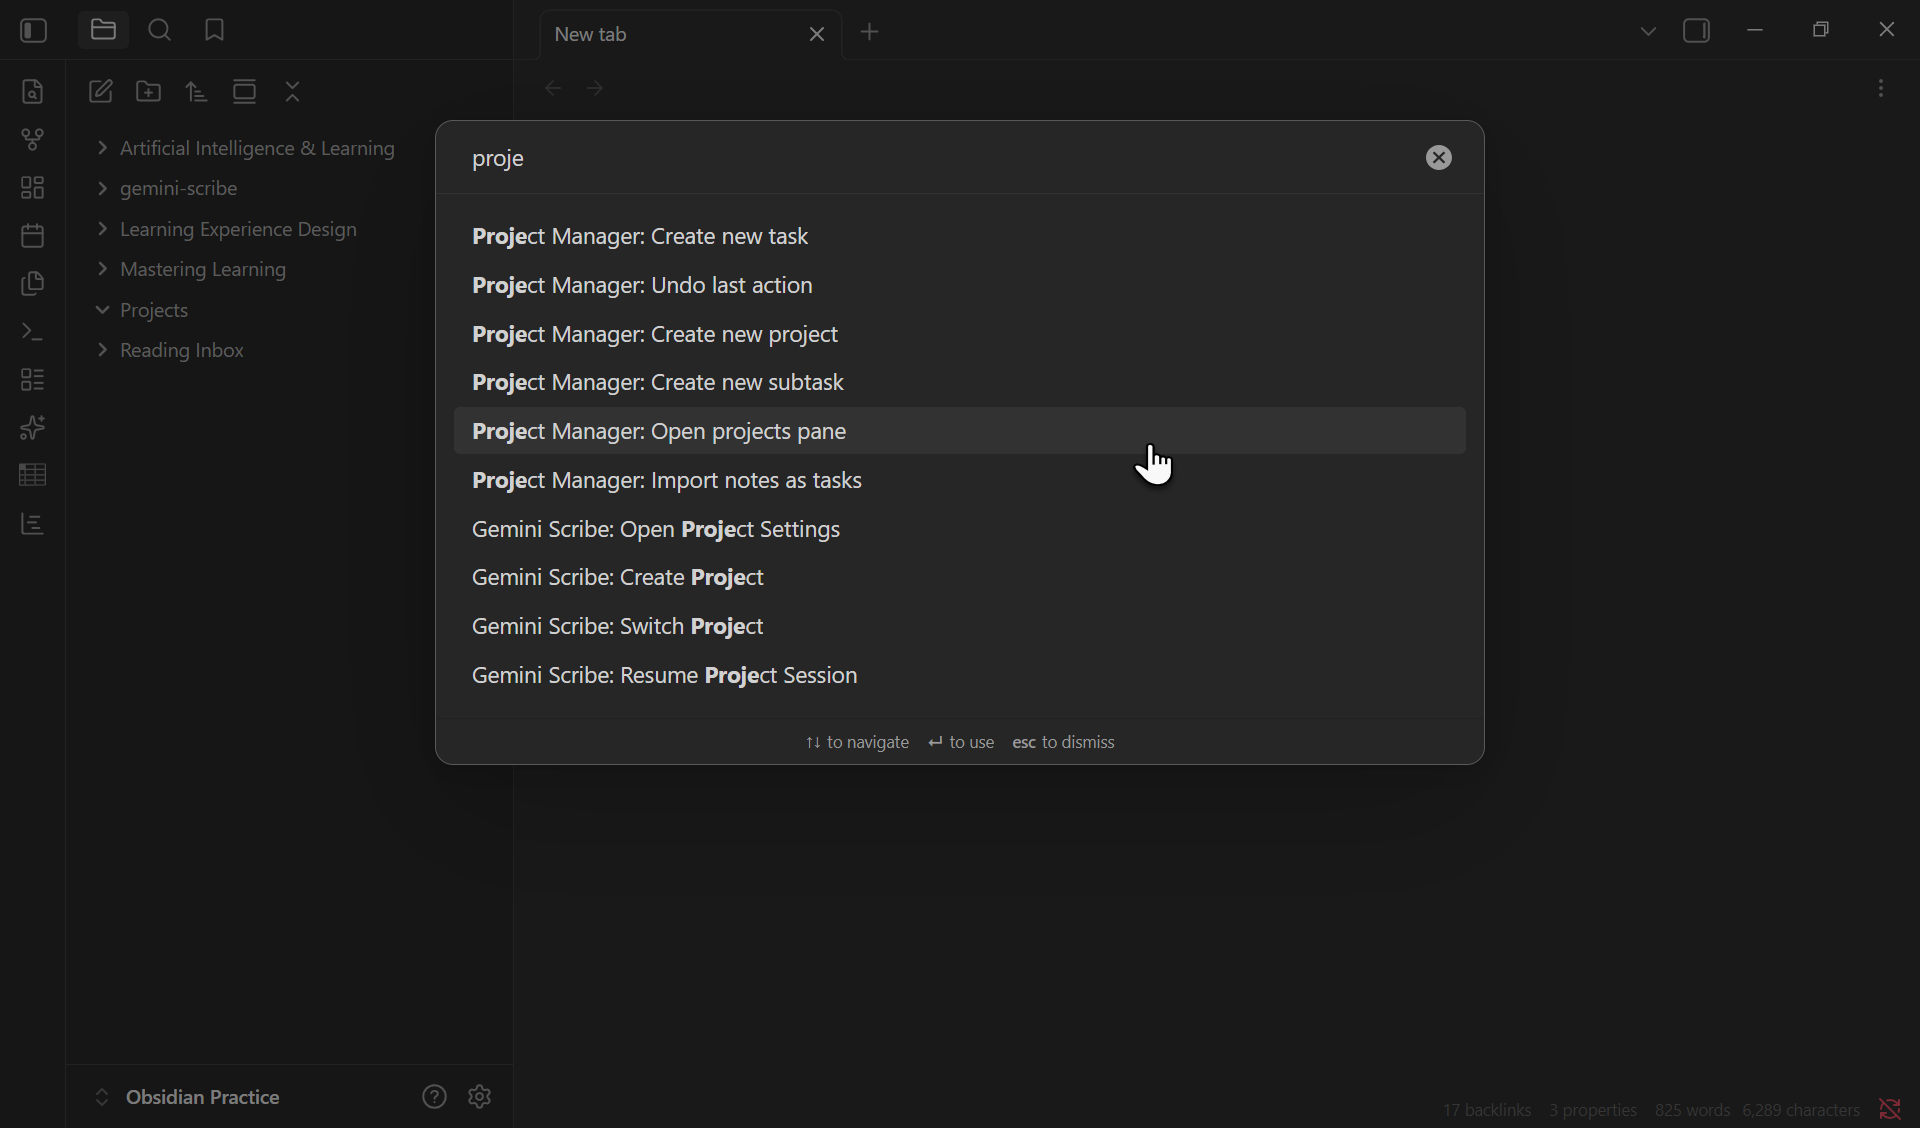1920x1128 pixels.
Task: Select Project Manager: Open projects pane
Action: click(960, 432)
